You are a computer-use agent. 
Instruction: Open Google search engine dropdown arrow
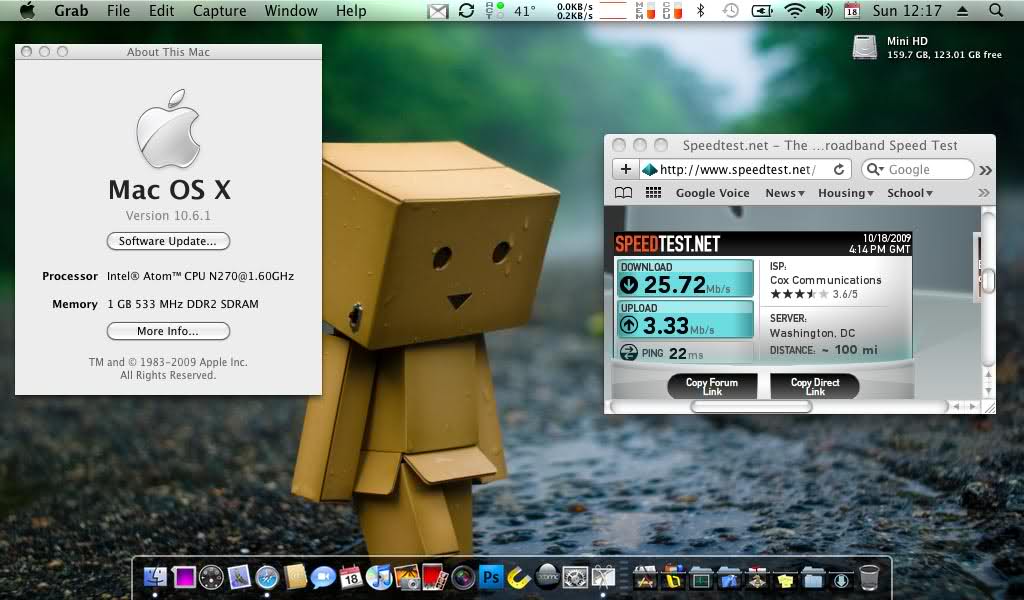[x=874, y=170]
